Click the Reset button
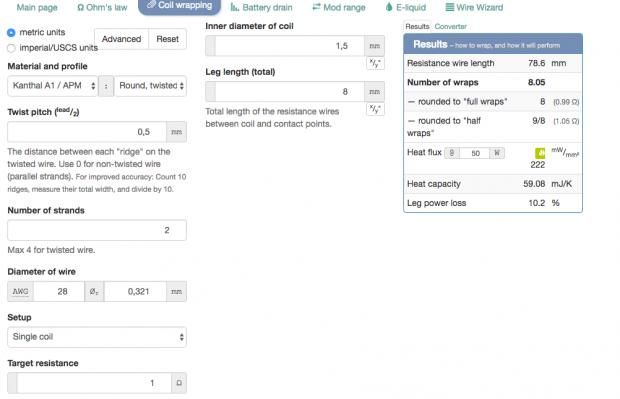Viewport: 620px width, 399px height. point(167,39)
